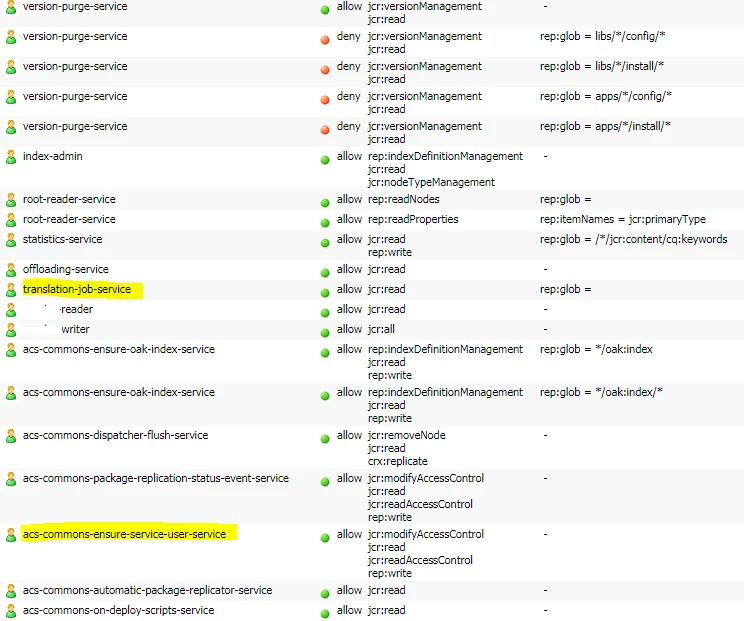Viewport: 744px width, 621px height.
Task: Click the offloading-service principal name
Action: tap(65, 269)
